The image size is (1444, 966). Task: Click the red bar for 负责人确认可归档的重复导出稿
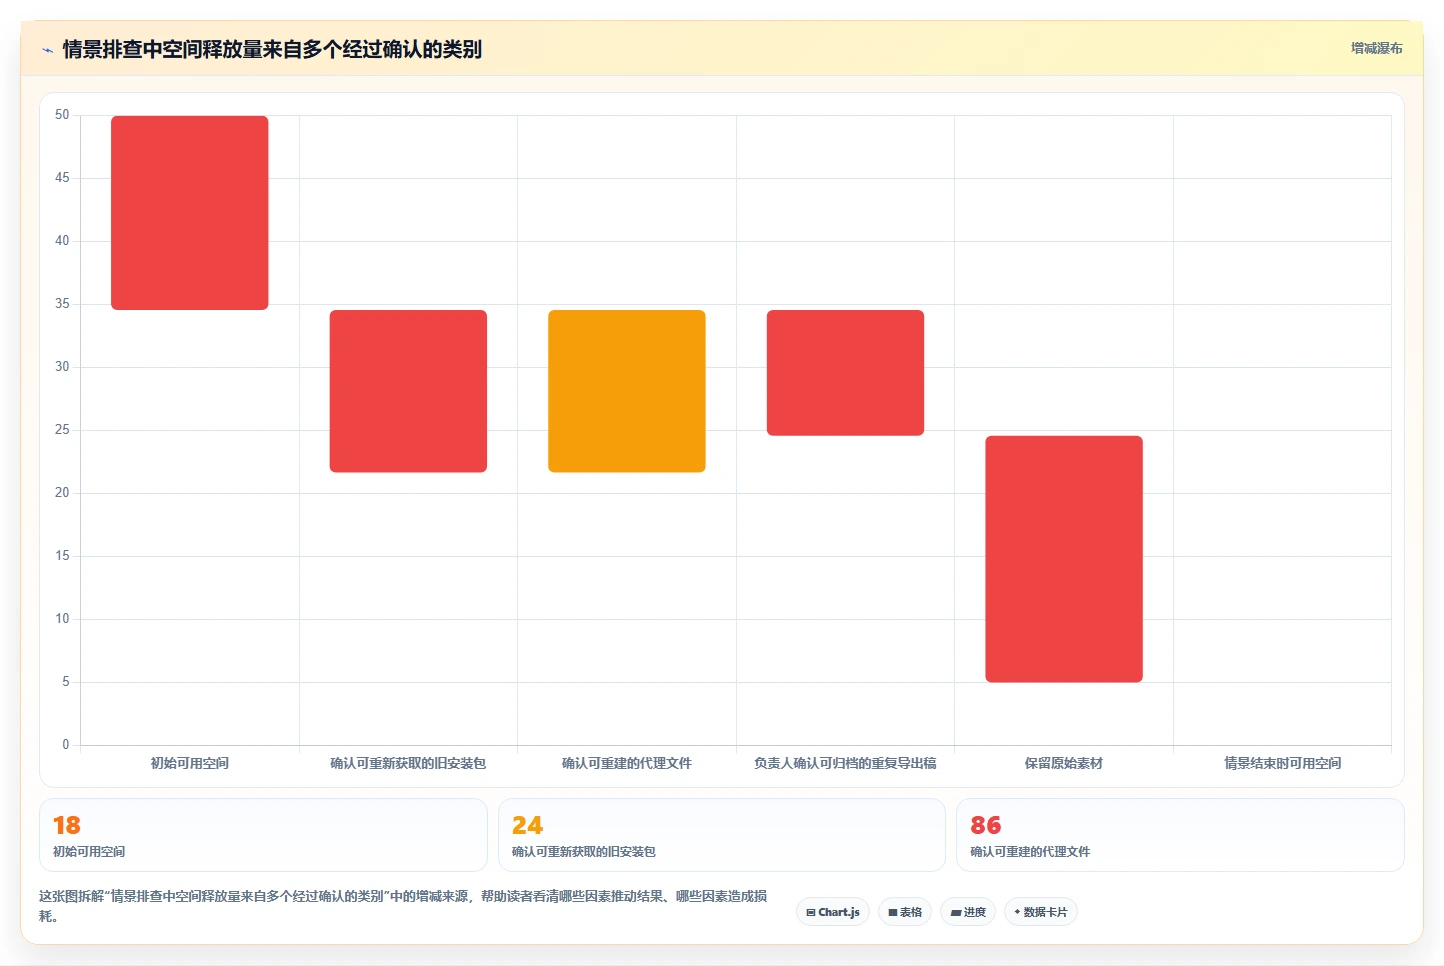845,373
